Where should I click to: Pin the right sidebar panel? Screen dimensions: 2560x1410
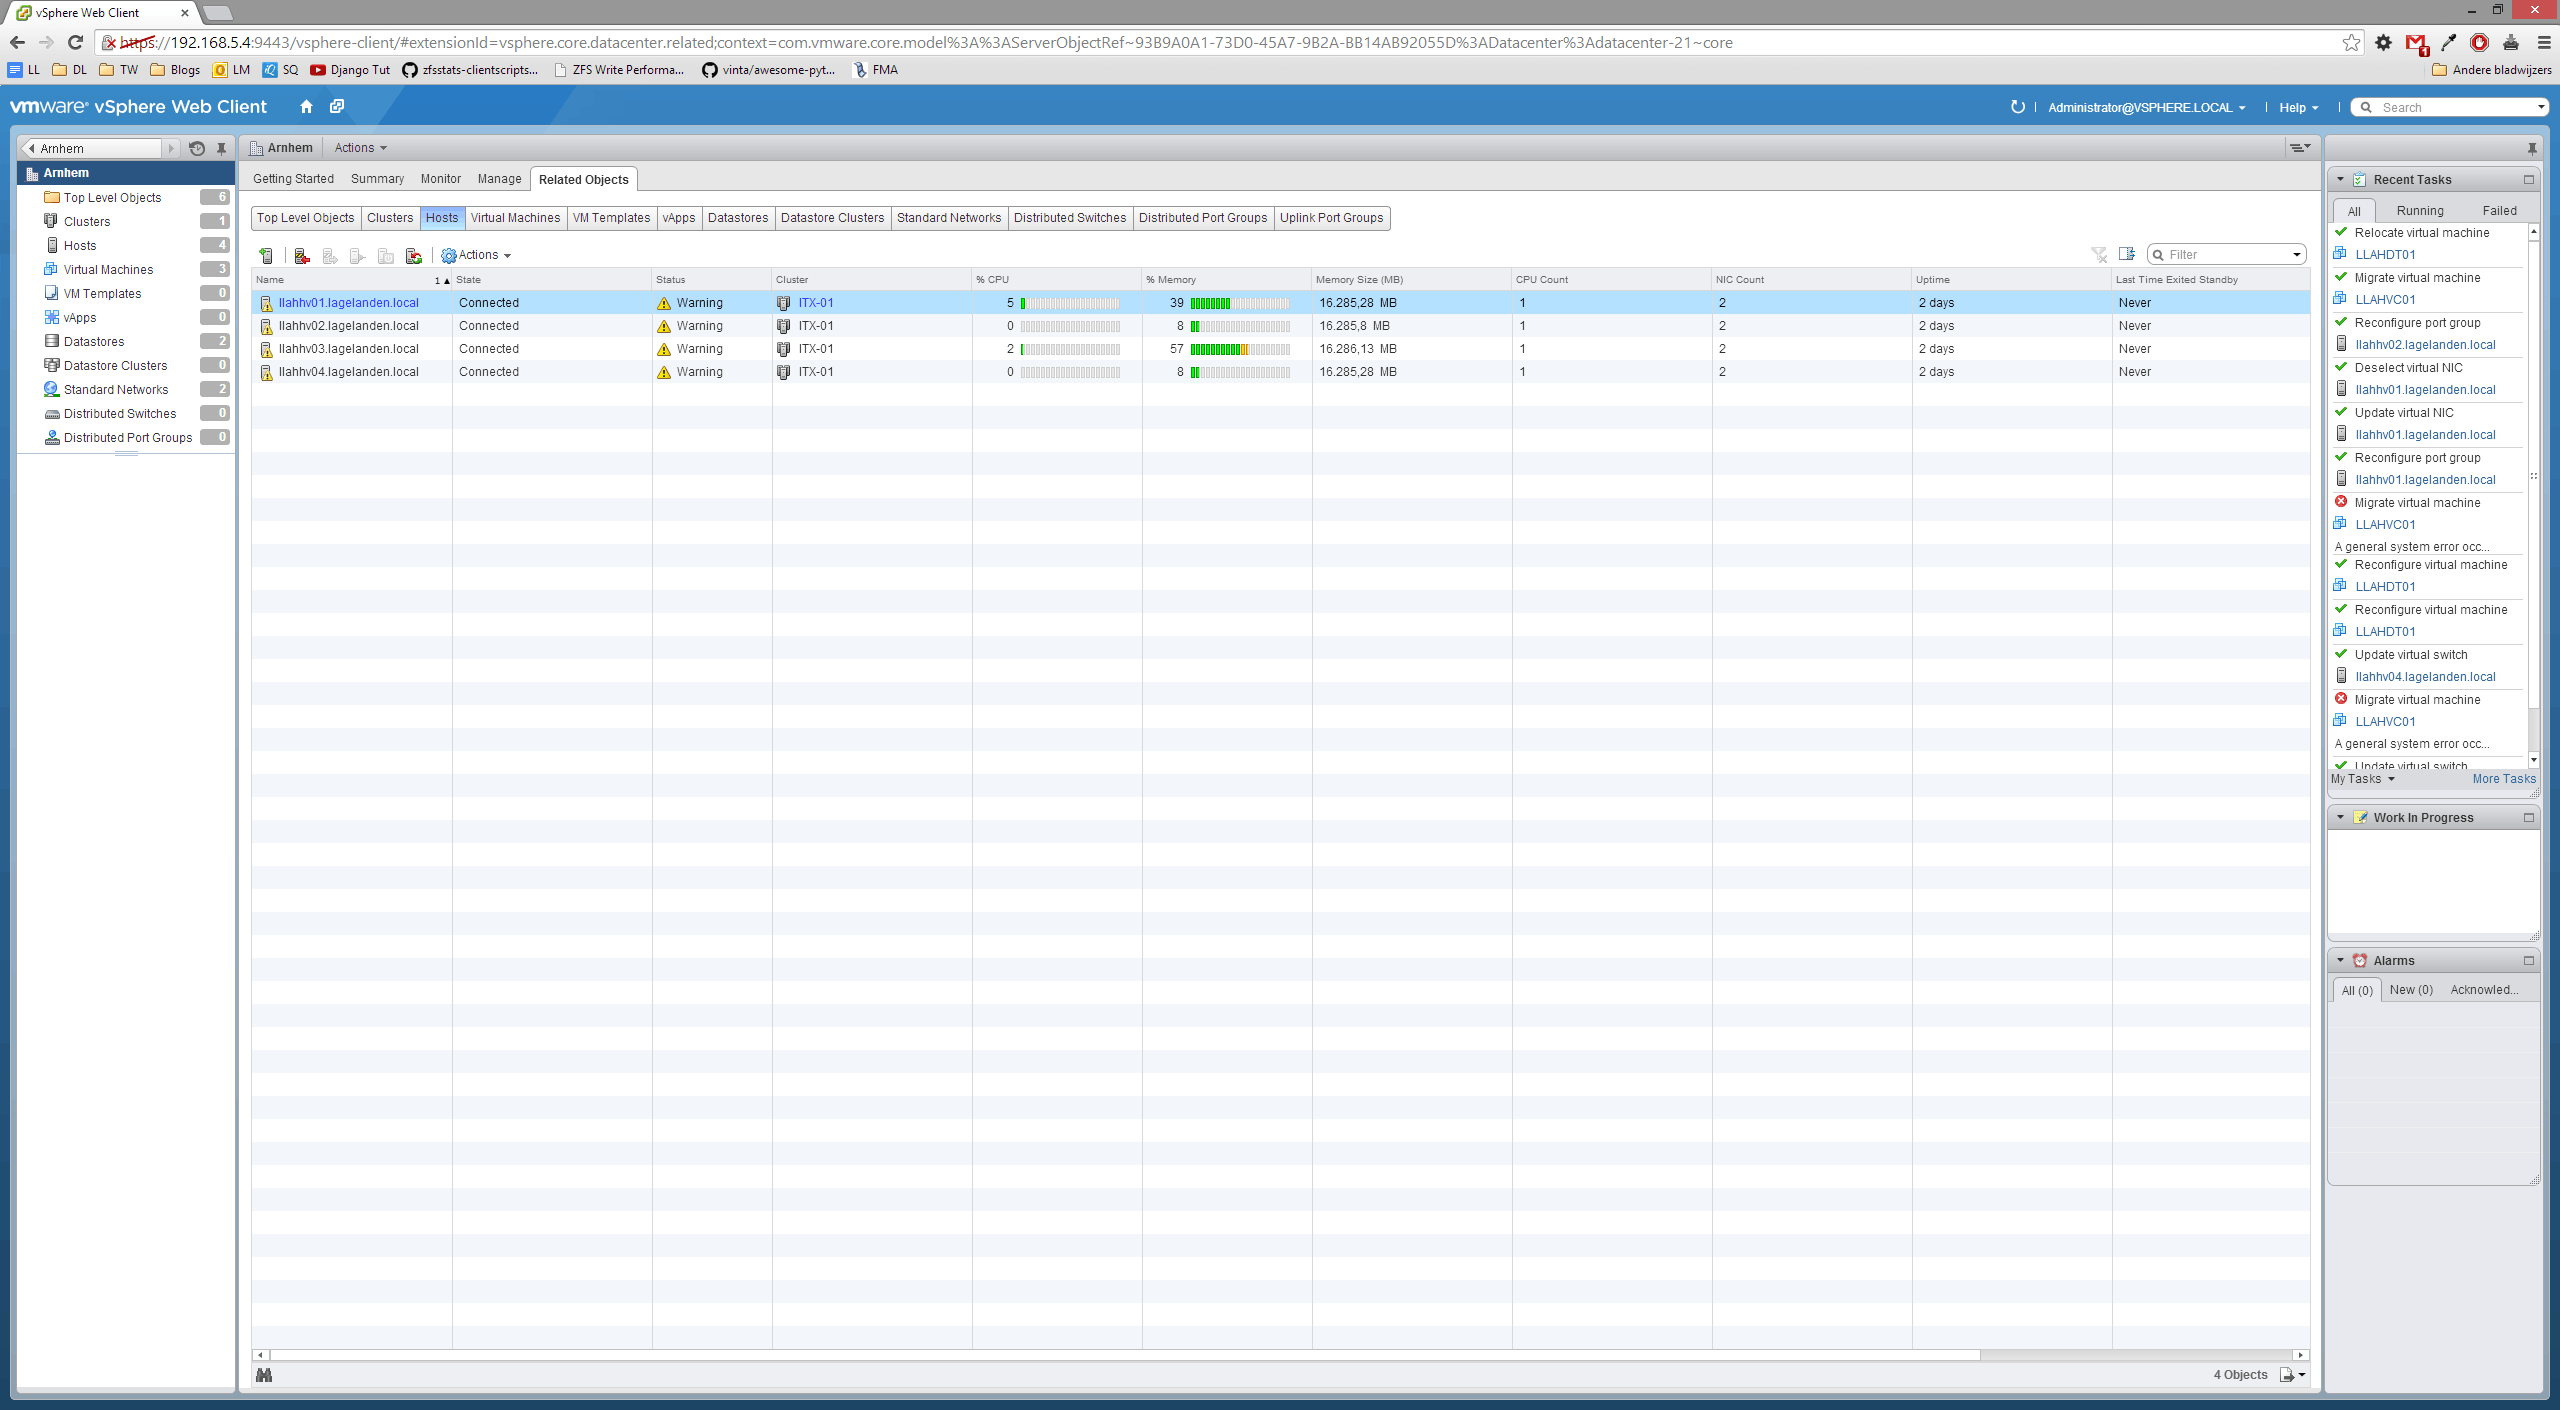pyautogui.click(x=2532, y=149)
